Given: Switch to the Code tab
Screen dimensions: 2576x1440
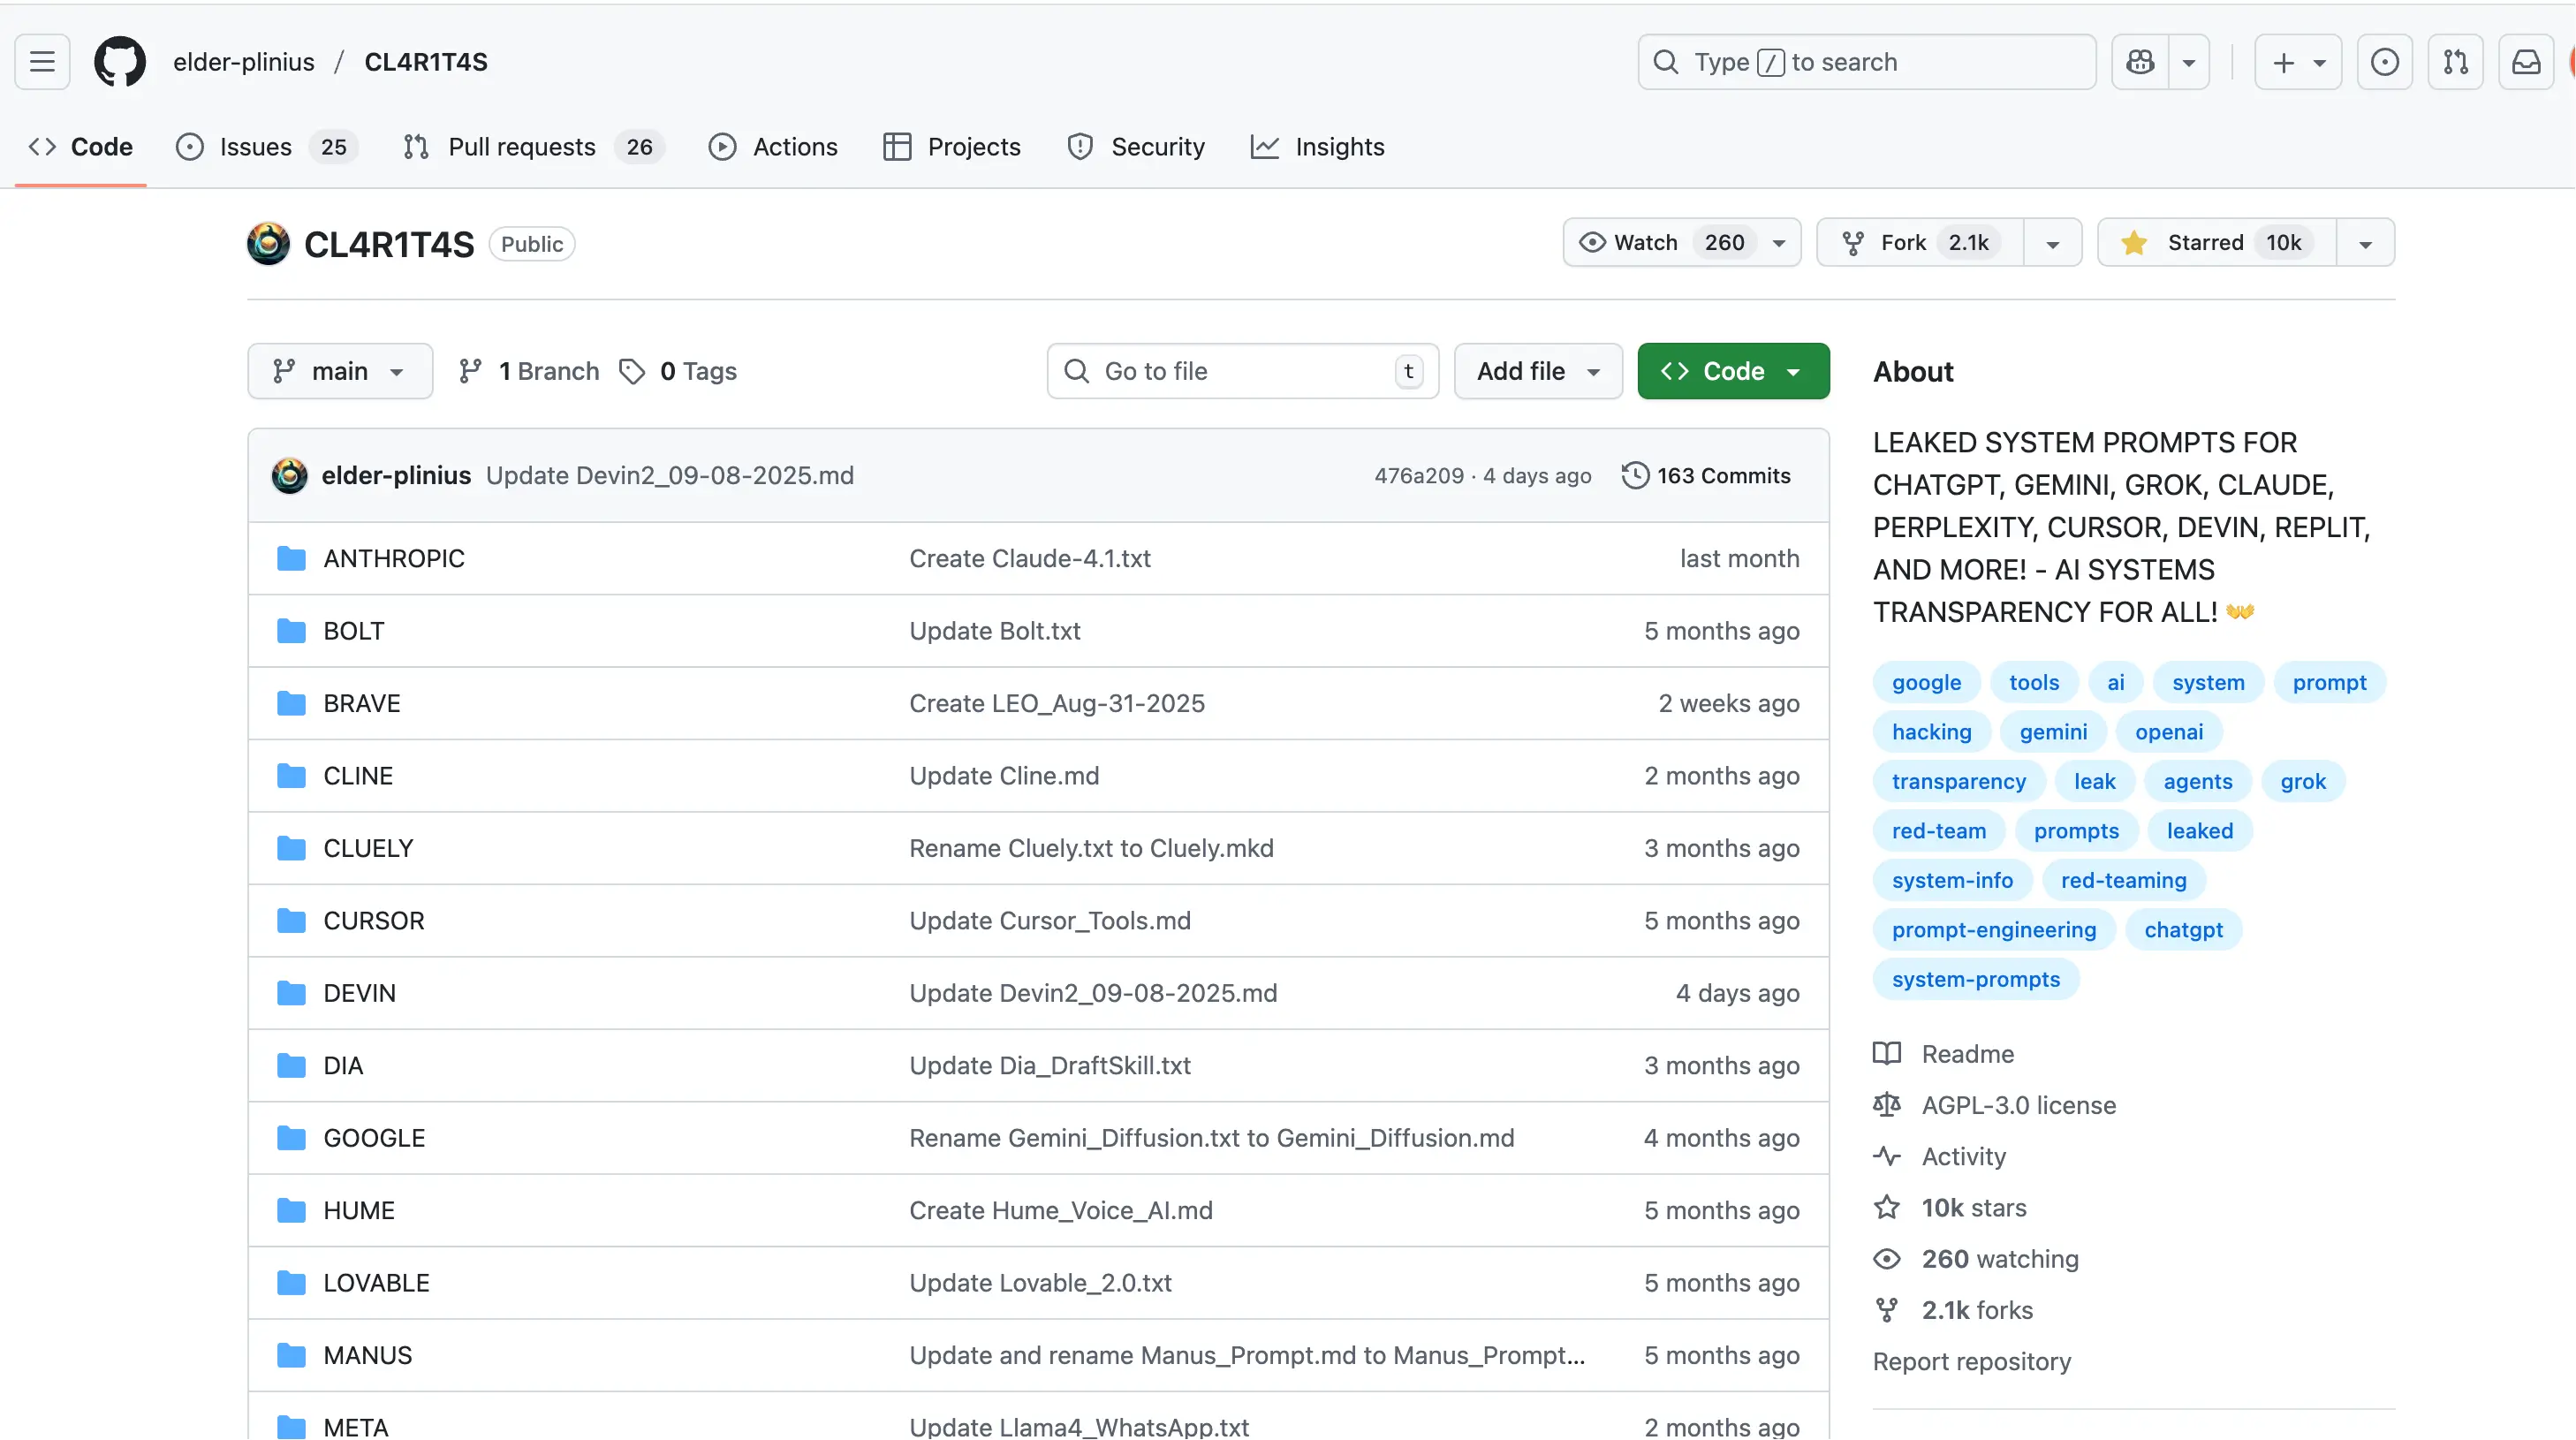Looking at the screenshot, I should 81,147.
